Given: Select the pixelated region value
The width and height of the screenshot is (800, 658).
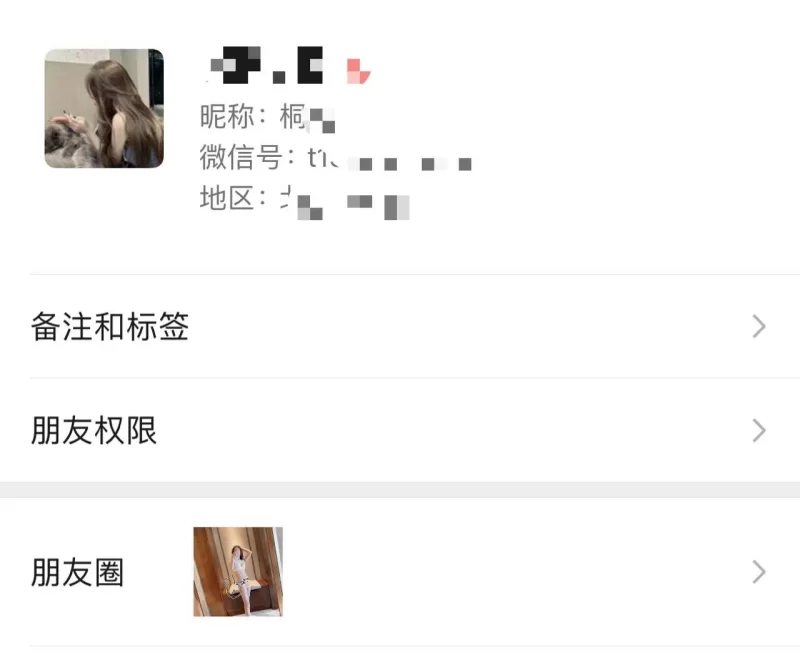Looking at the screenshot, I should pyautogui.click(x=344, y=203).
